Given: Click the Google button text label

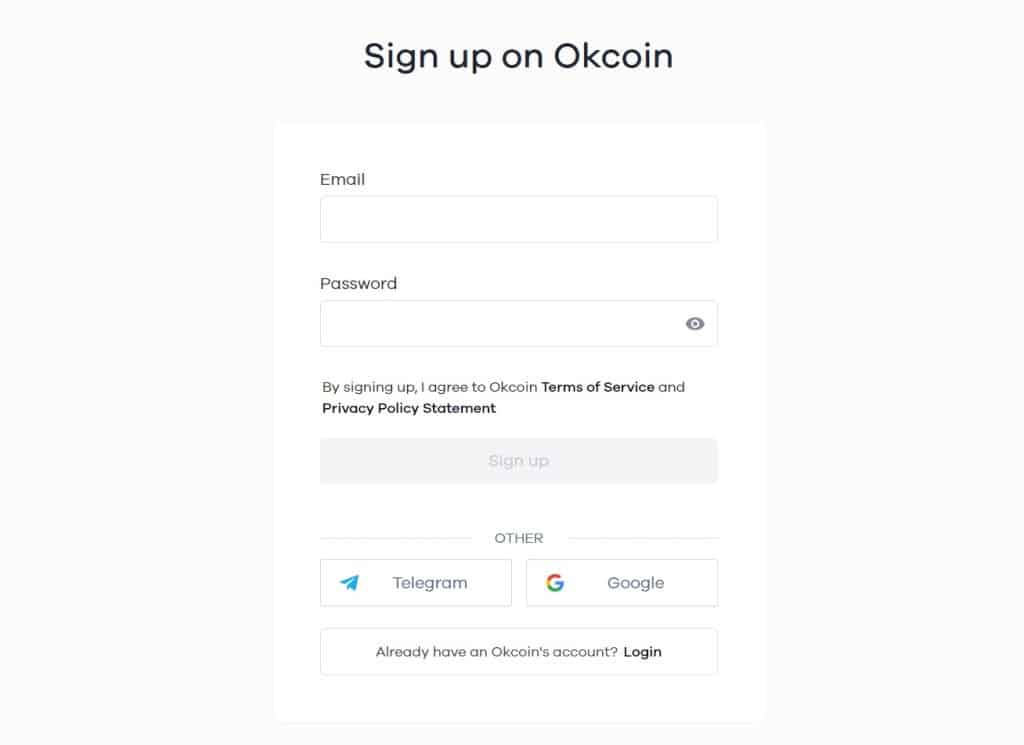Looking at the screenshot, I should pos(635,582).
